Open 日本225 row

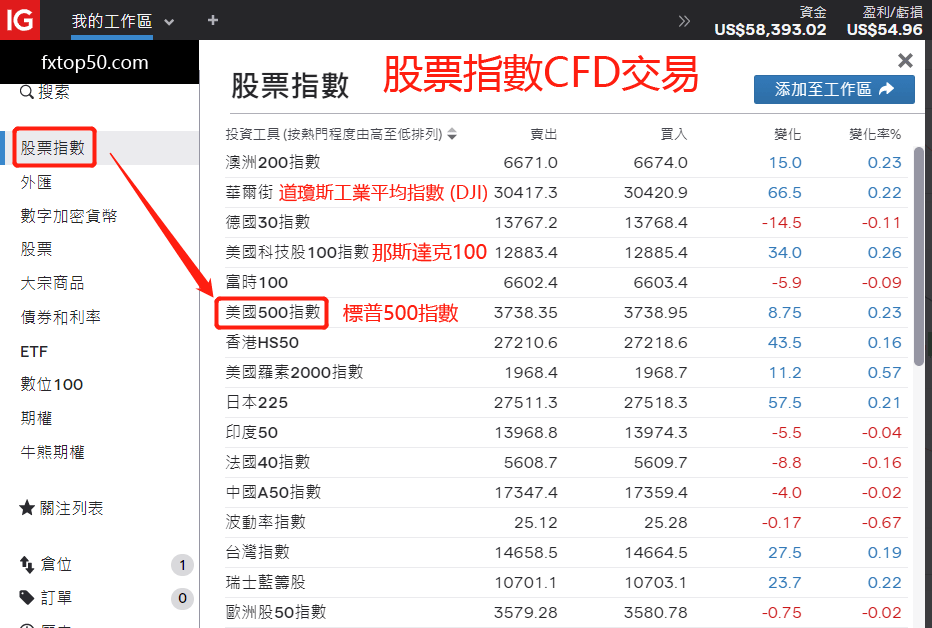(x=566, y=402)
